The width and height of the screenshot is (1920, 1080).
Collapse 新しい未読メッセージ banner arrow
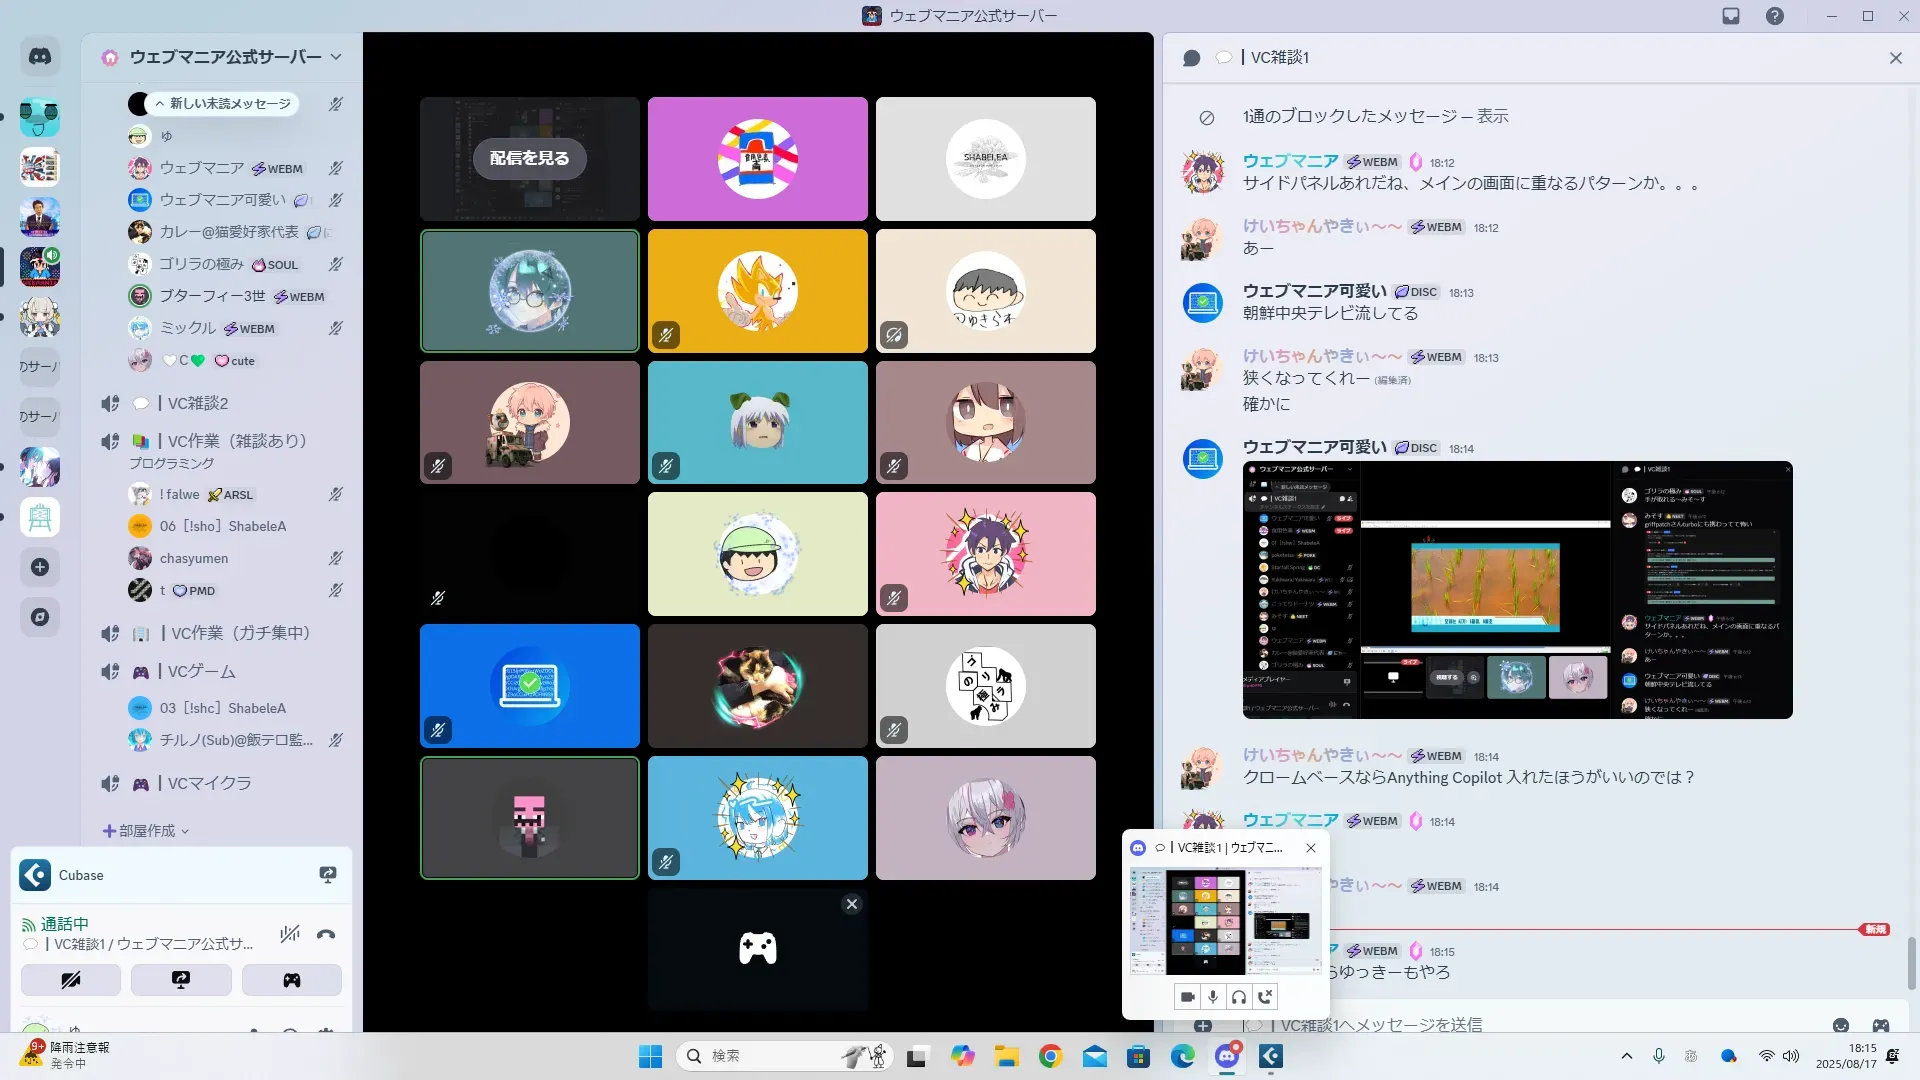[x=160, y=104]
